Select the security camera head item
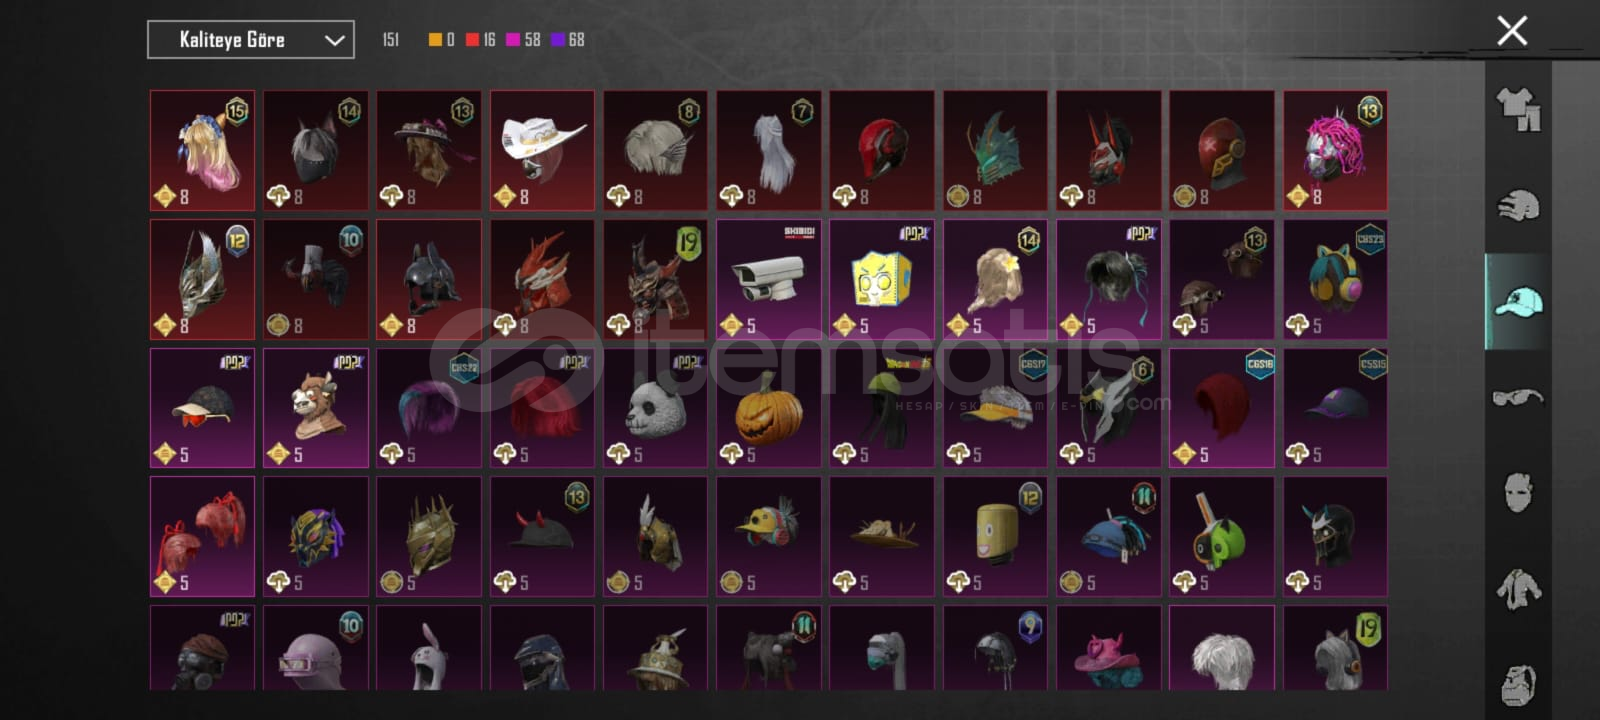Image resolution: width=1600 pixels, height=720 pixels. (769, 279)
